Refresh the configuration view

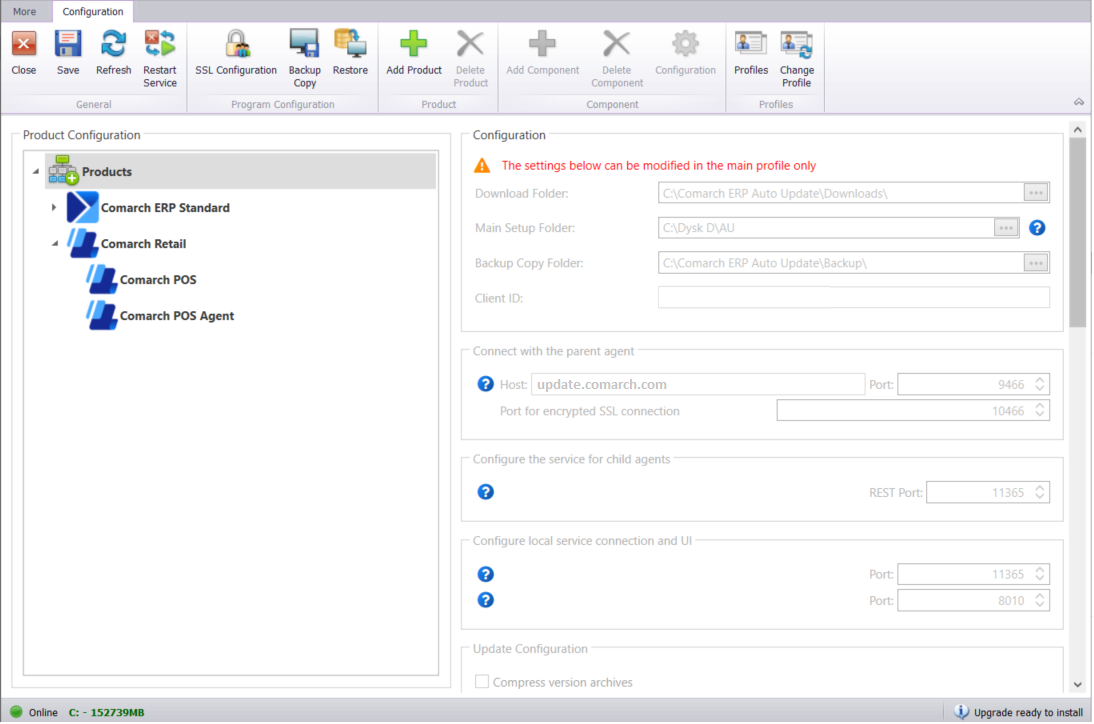pos(113,45)
